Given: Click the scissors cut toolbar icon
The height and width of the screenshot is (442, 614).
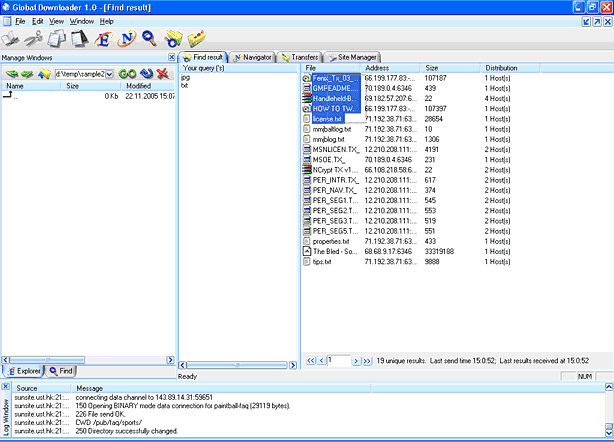Looking at the screenshot, I should tap(34, 38).
